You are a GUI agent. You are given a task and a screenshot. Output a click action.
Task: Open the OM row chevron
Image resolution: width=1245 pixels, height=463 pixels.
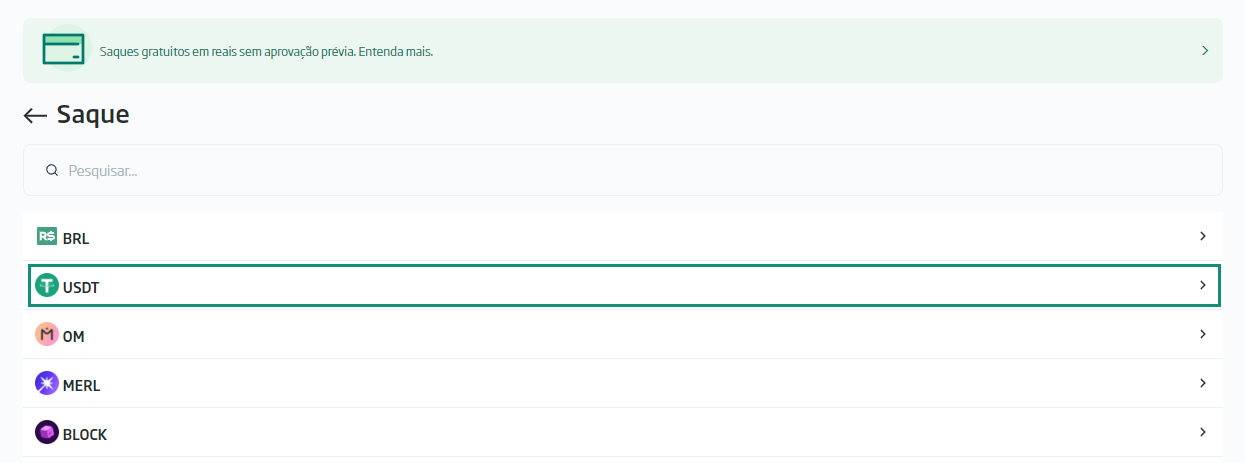point(1203,335)
